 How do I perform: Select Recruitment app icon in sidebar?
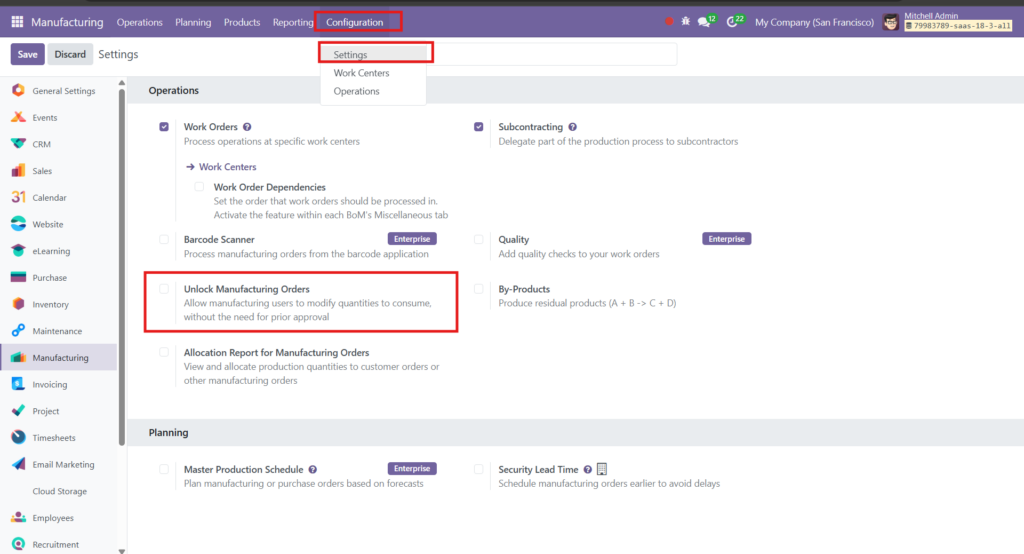pos(18,544)
